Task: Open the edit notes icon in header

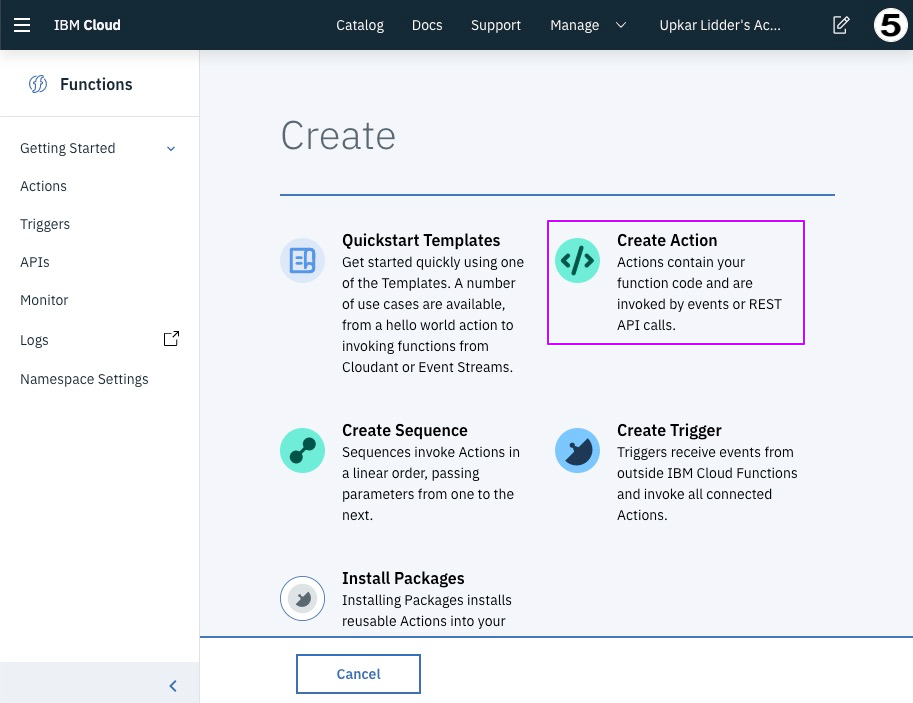Action: [841, 25]
